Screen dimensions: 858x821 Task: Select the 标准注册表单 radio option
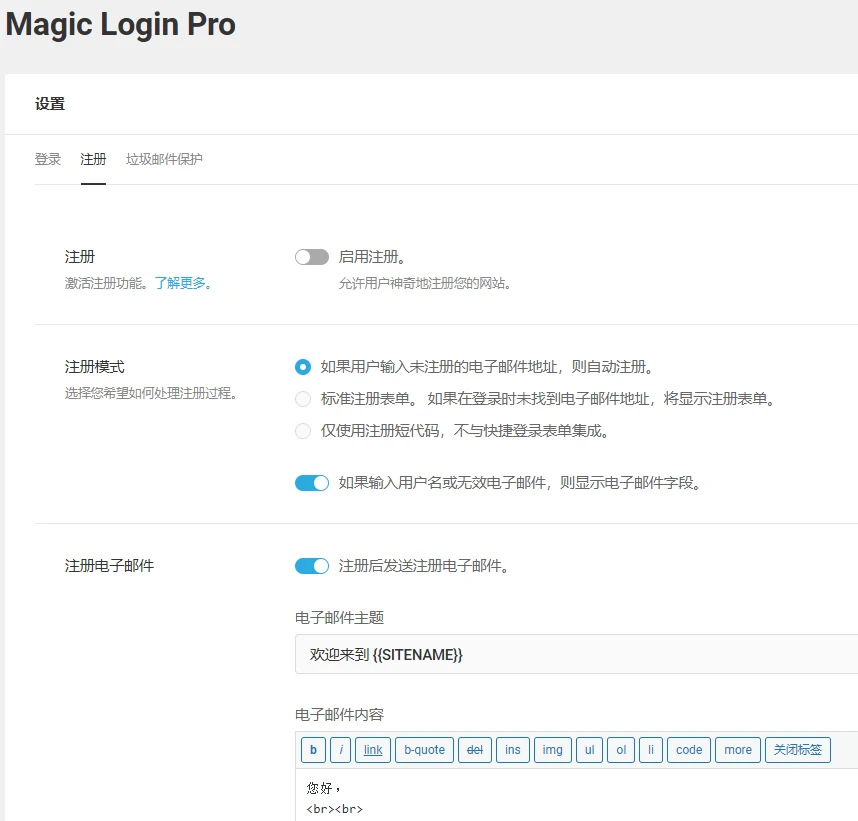(302, 399)
